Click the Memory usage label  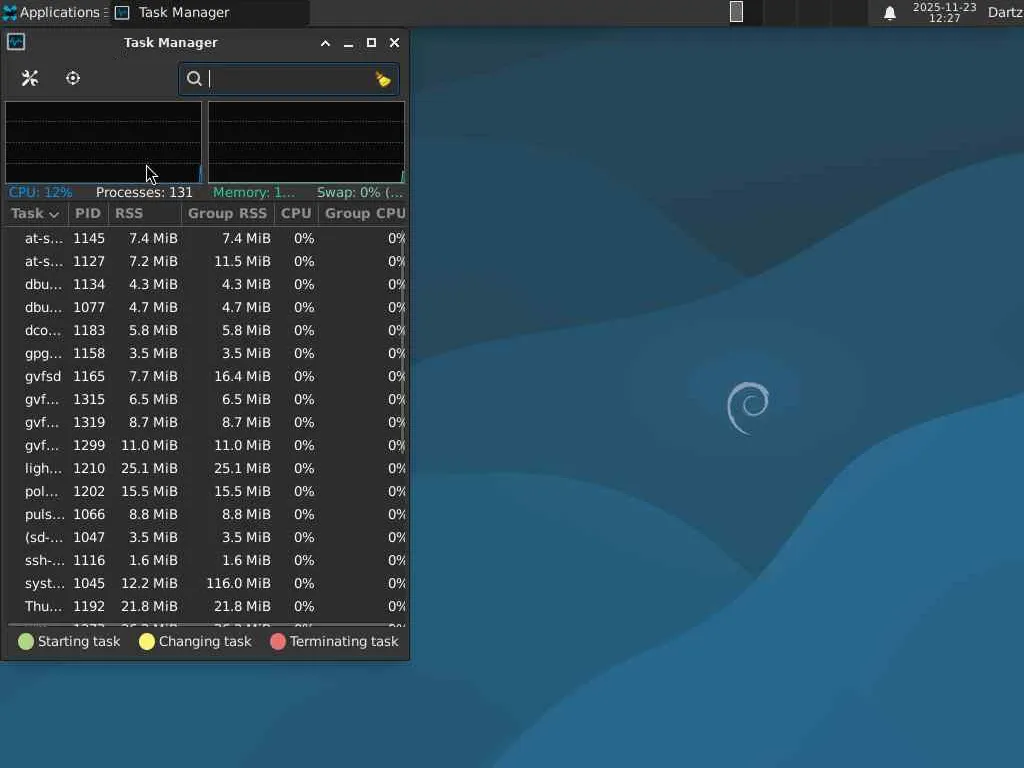[x=254, y=193]
